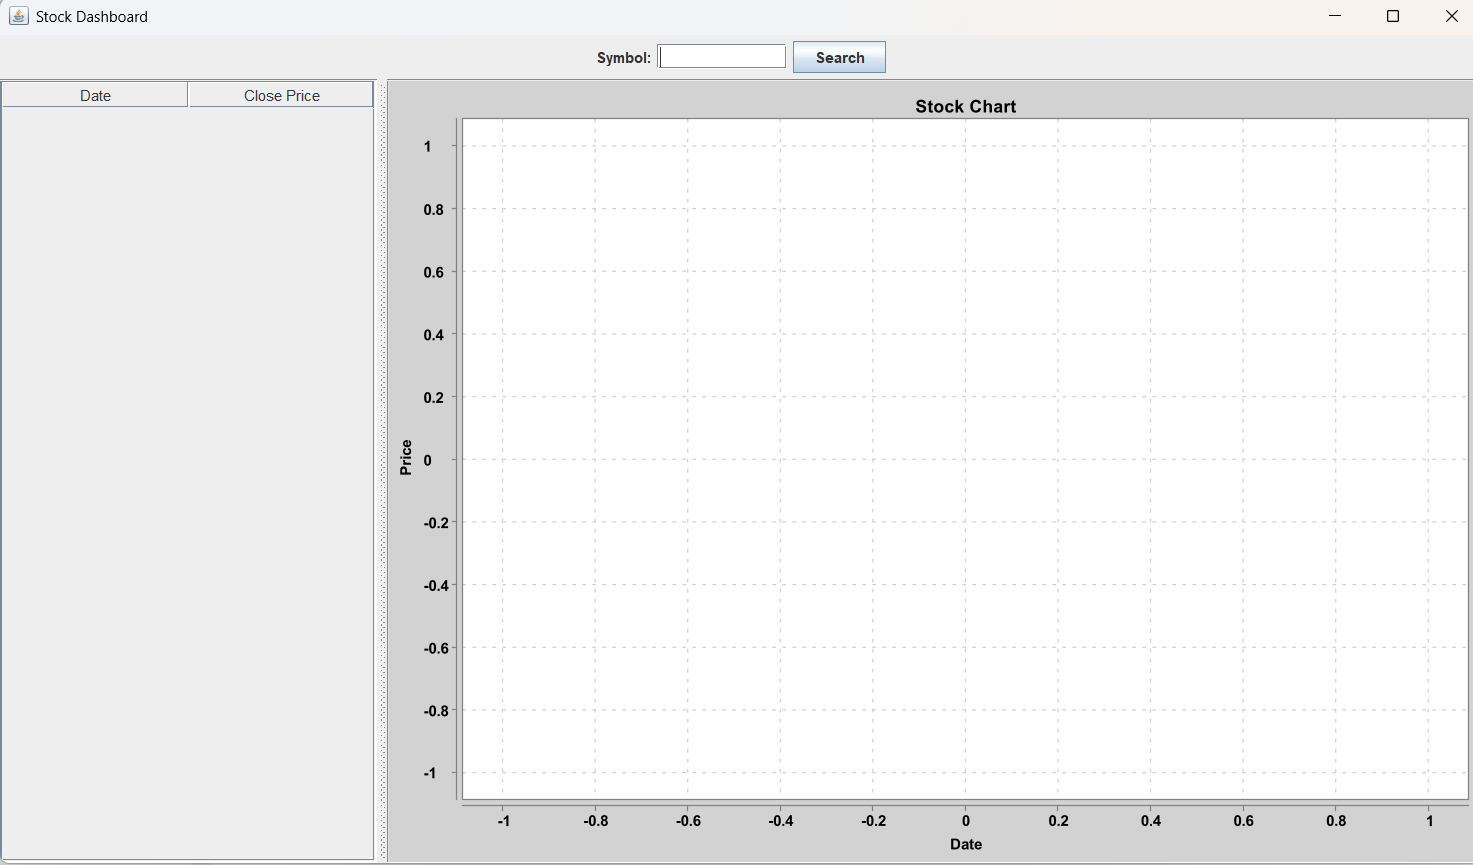The height and width of the screenshot is (865, 1473).
Task: Click the Search button
Action: [839, 57]
